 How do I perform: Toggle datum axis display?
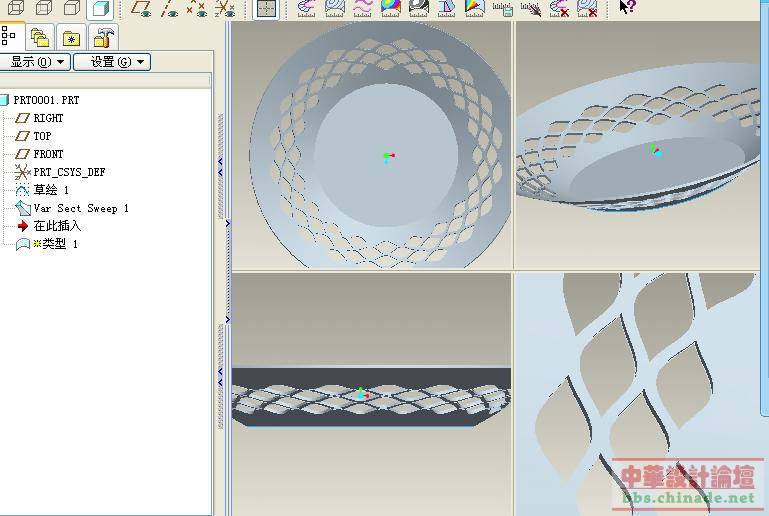pyautogui.click(x=170, y=9)
